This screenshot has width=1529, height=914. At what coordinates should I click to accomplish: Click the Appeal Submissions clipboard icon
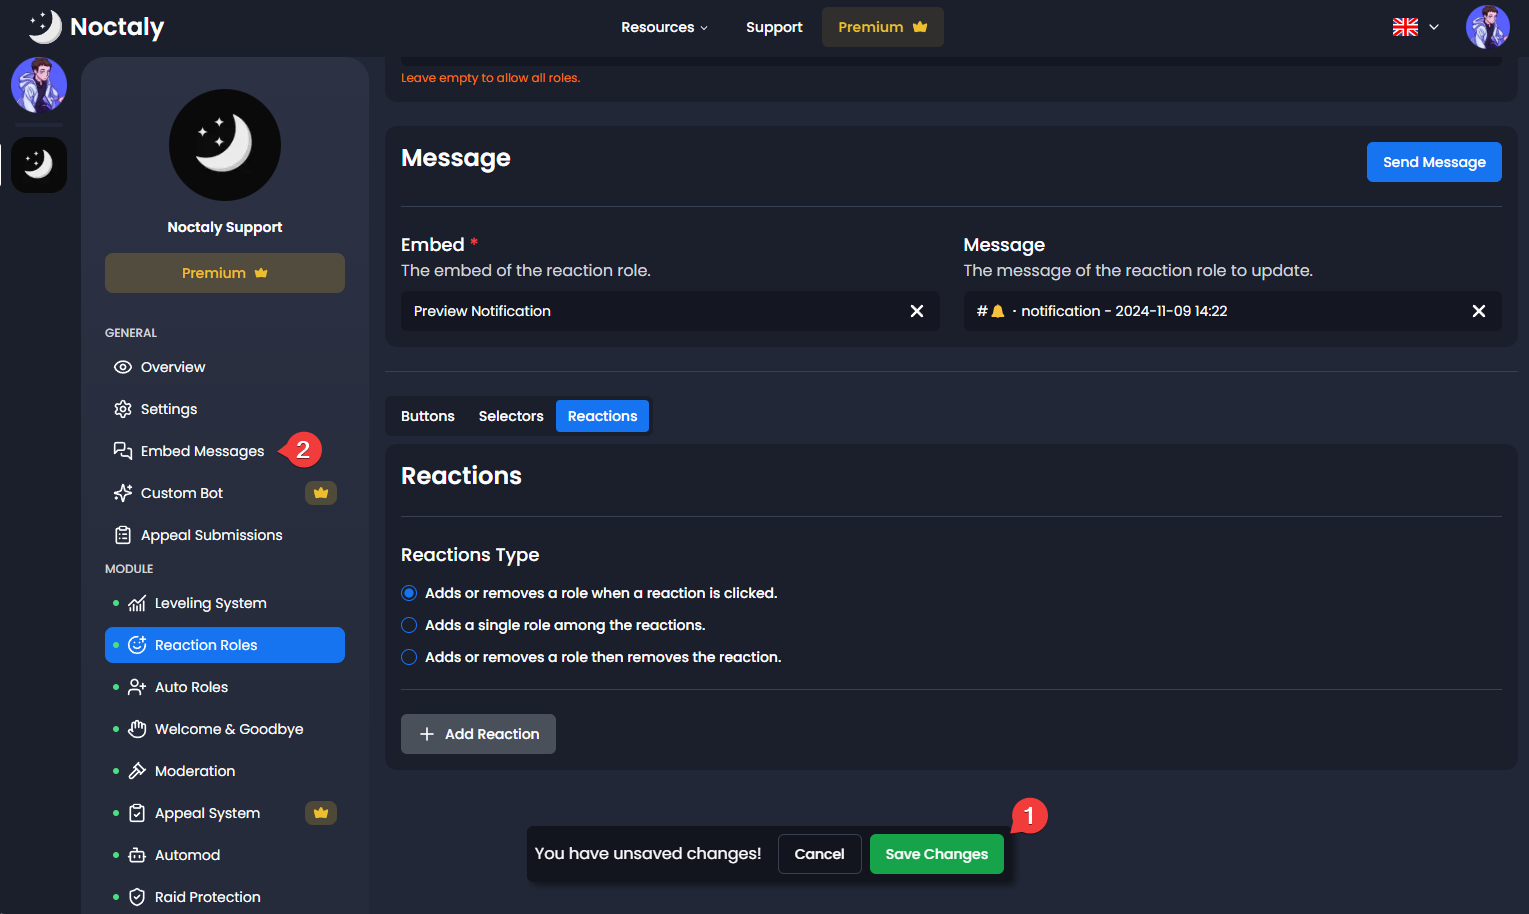pos(123,535)
